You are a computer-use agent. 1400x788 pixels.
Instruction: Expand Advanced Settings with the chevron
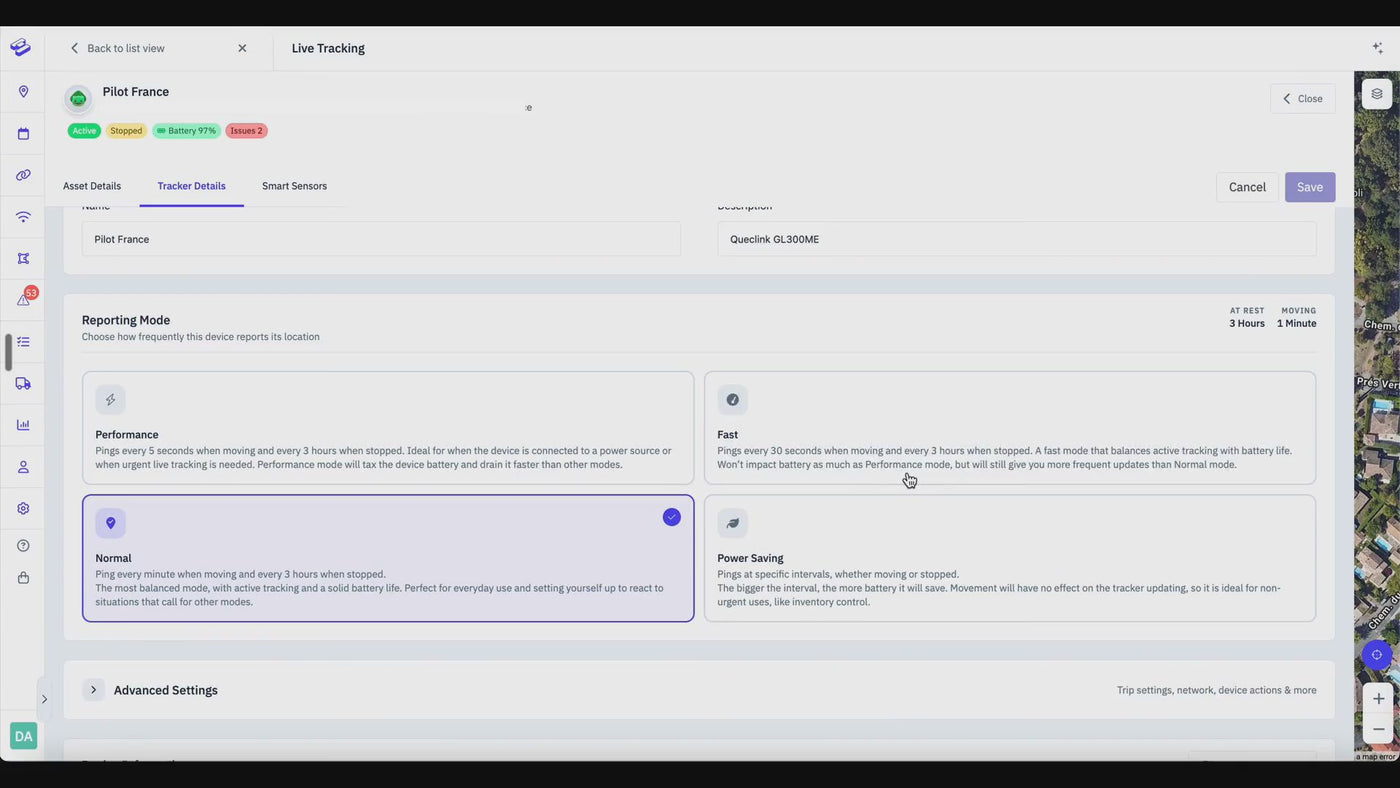tap(93, 690)
